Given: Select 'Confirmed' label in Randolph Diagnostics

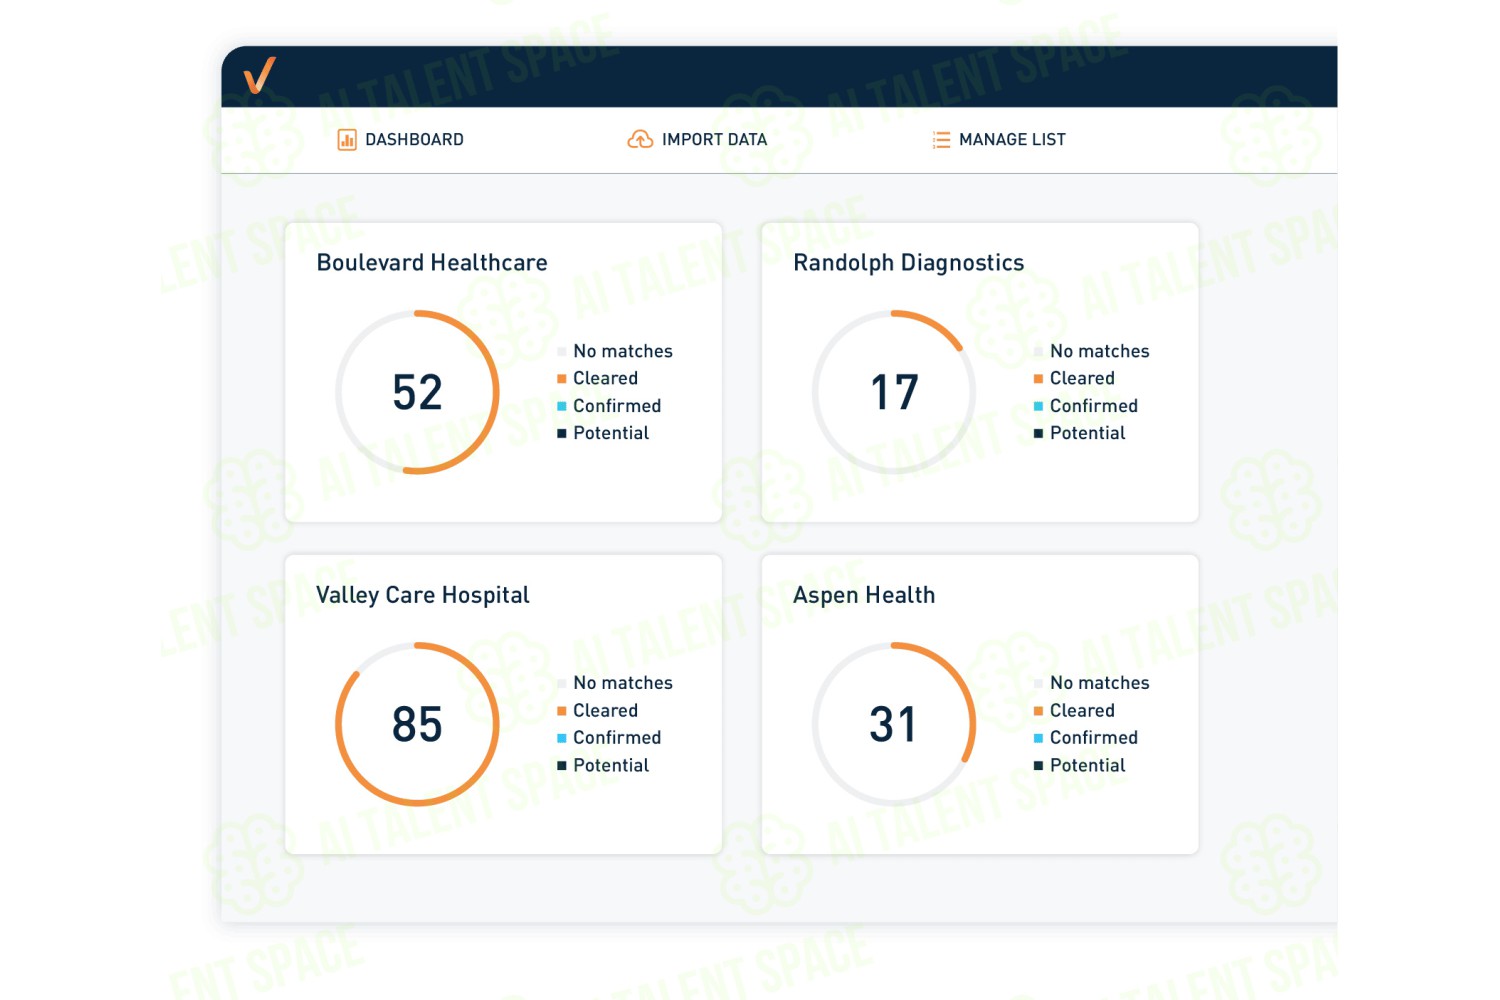Looking at the screenshot, I should [x=1094, y=406].
